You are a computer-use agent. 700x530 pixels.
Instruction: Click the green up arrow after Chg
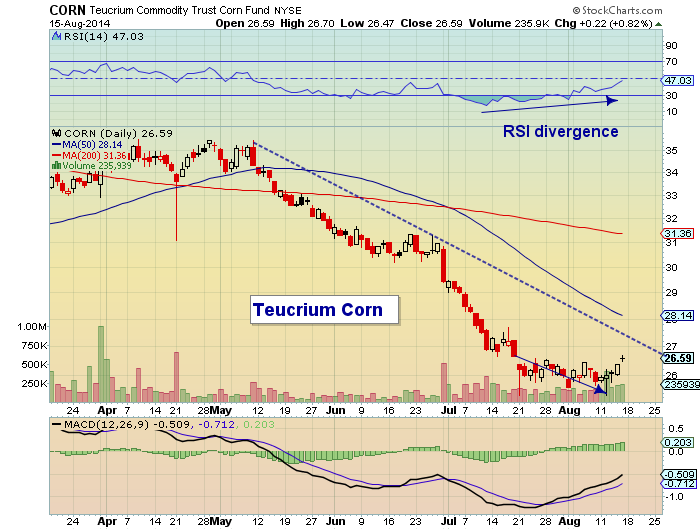(658, 24)
